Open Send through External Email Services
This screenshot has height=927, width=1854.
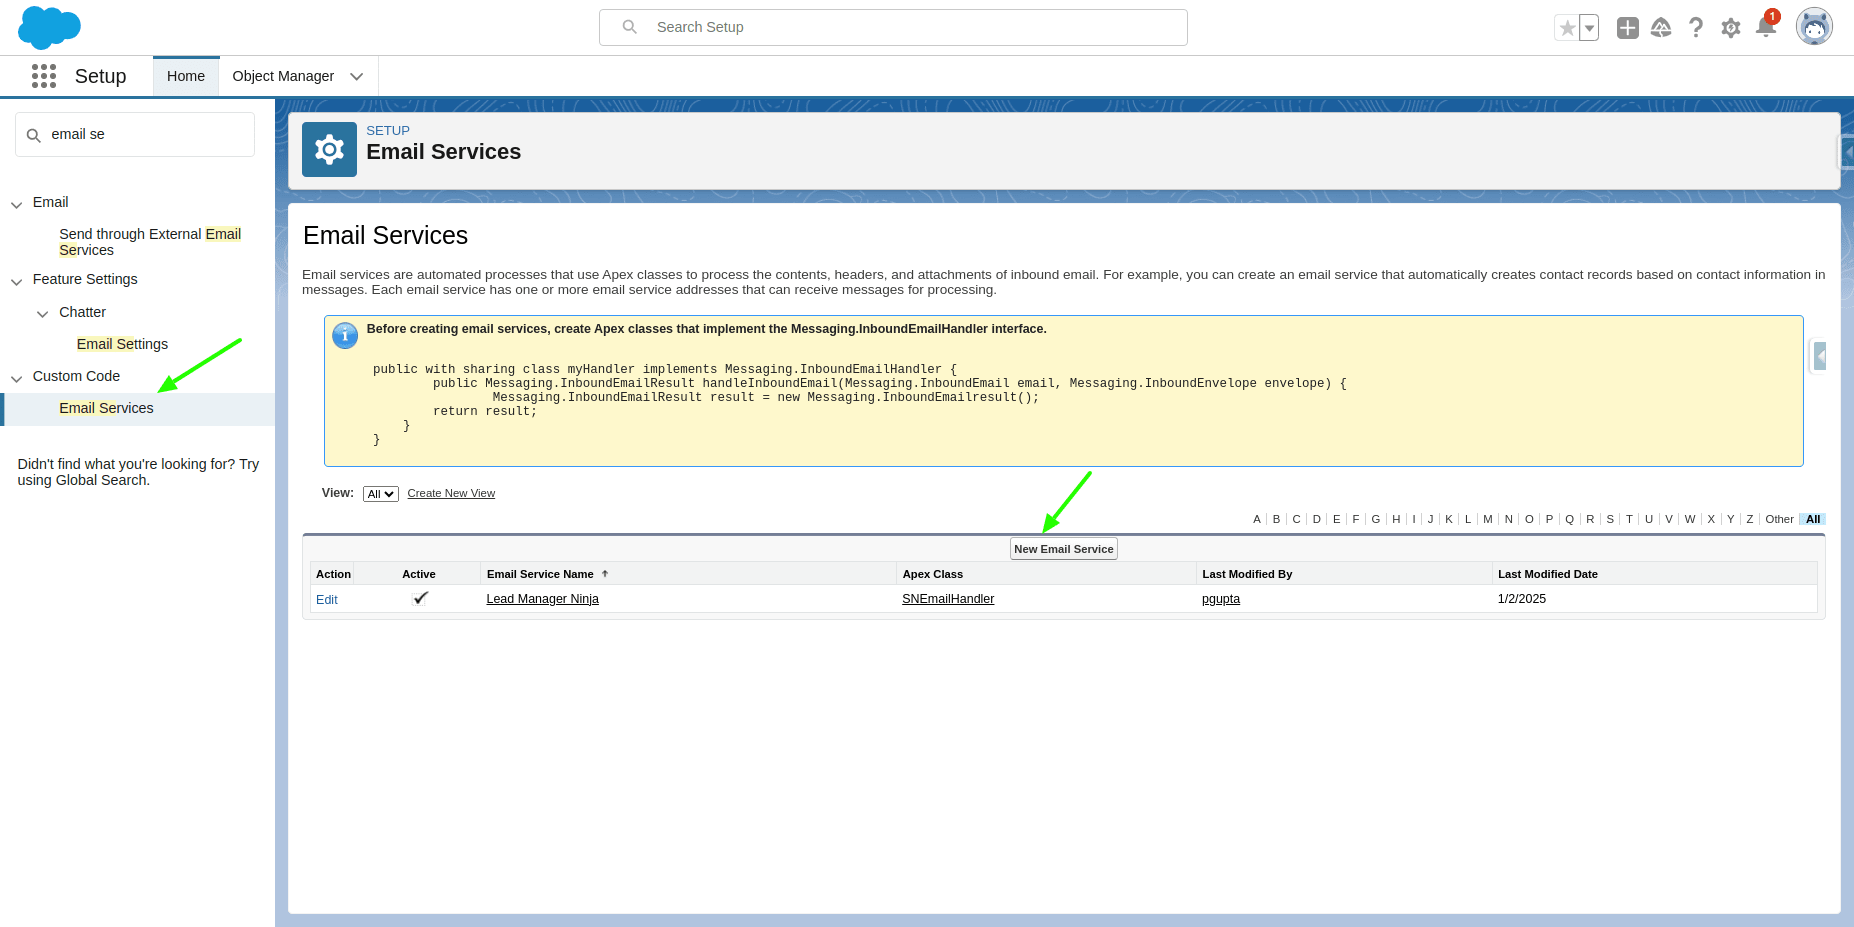coord(150,242)
